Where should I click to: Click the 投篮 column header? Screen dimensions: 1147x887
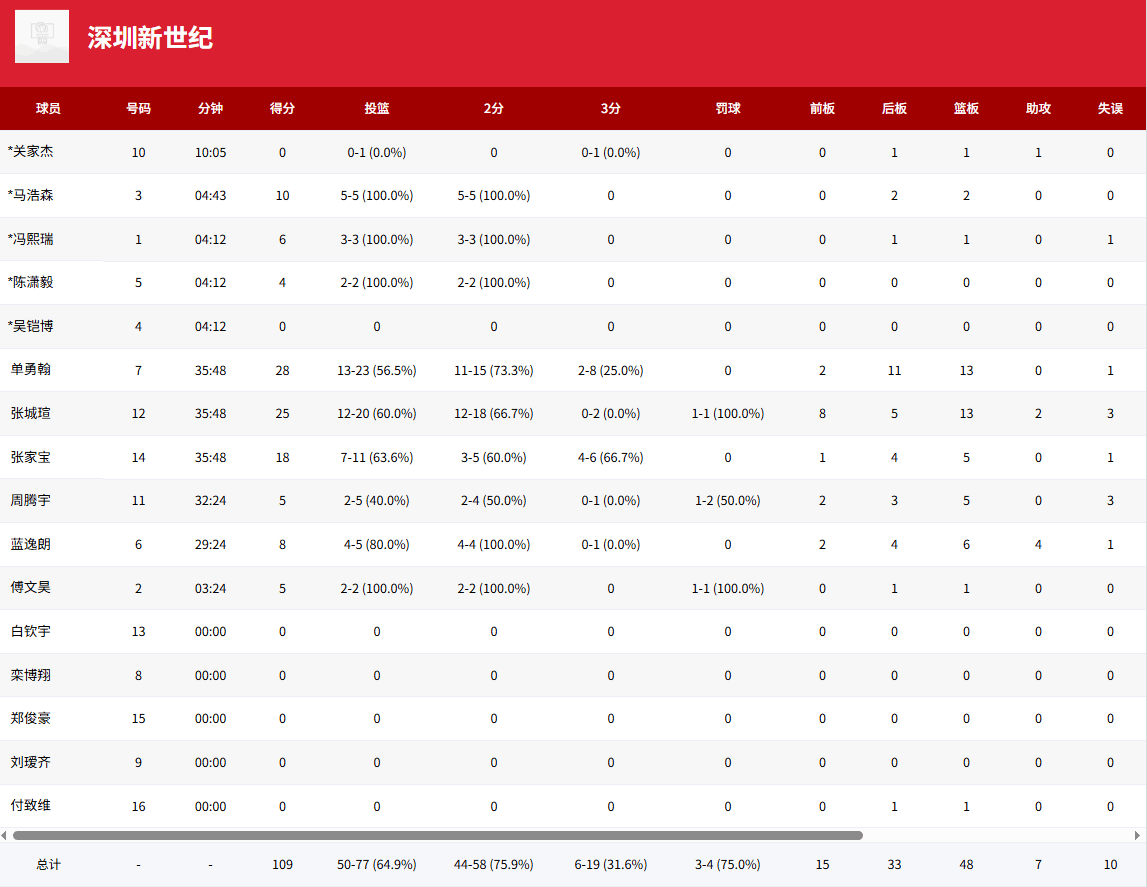[377, 108]
